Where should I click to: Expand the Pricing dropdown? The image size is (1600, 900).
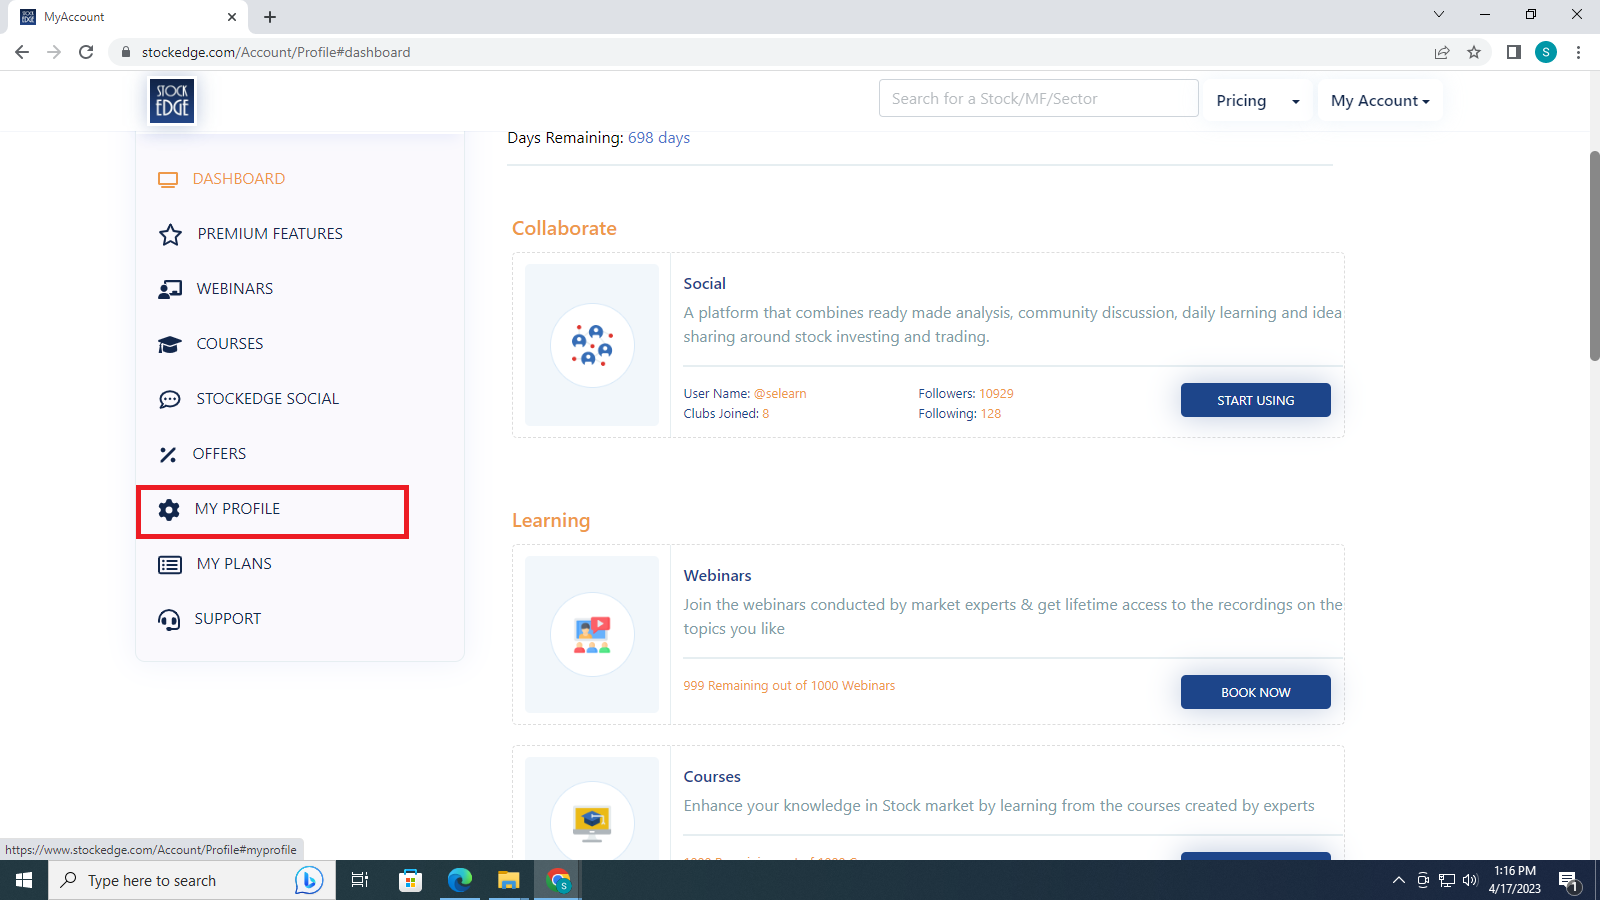[x=1257, y=101]
